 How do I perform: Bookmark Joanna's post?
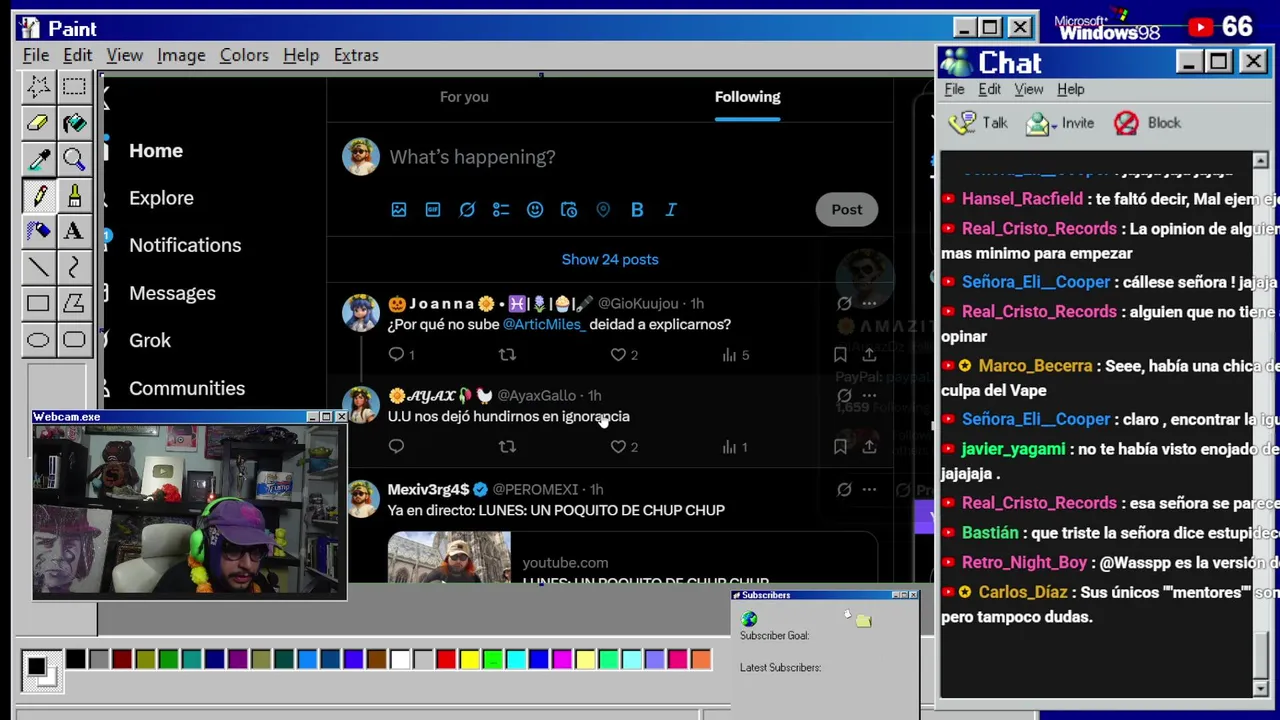click(x=840, y=354)
